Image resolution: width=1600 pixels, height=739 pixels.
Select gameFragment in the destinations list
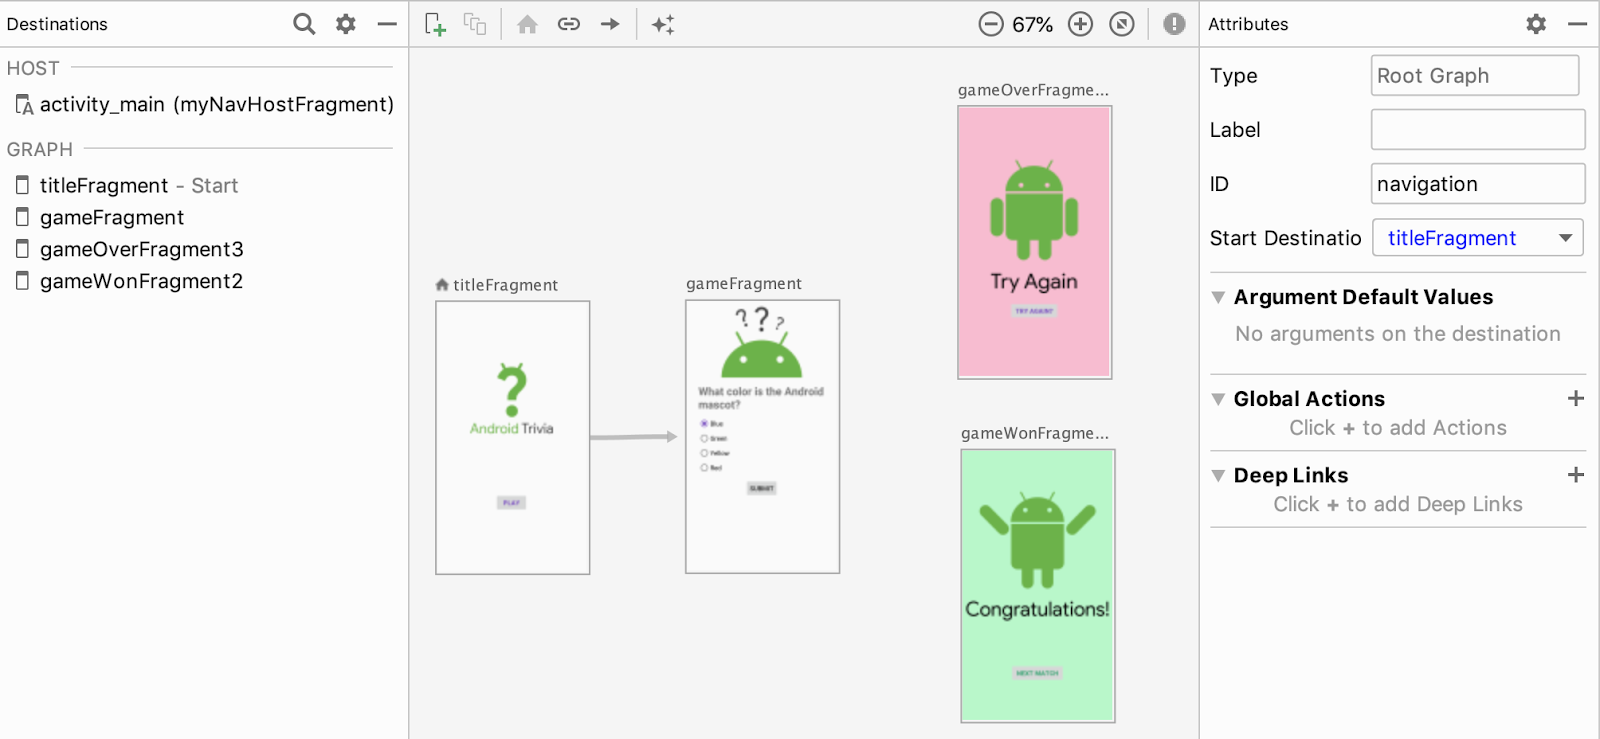(x=112, y=218)
